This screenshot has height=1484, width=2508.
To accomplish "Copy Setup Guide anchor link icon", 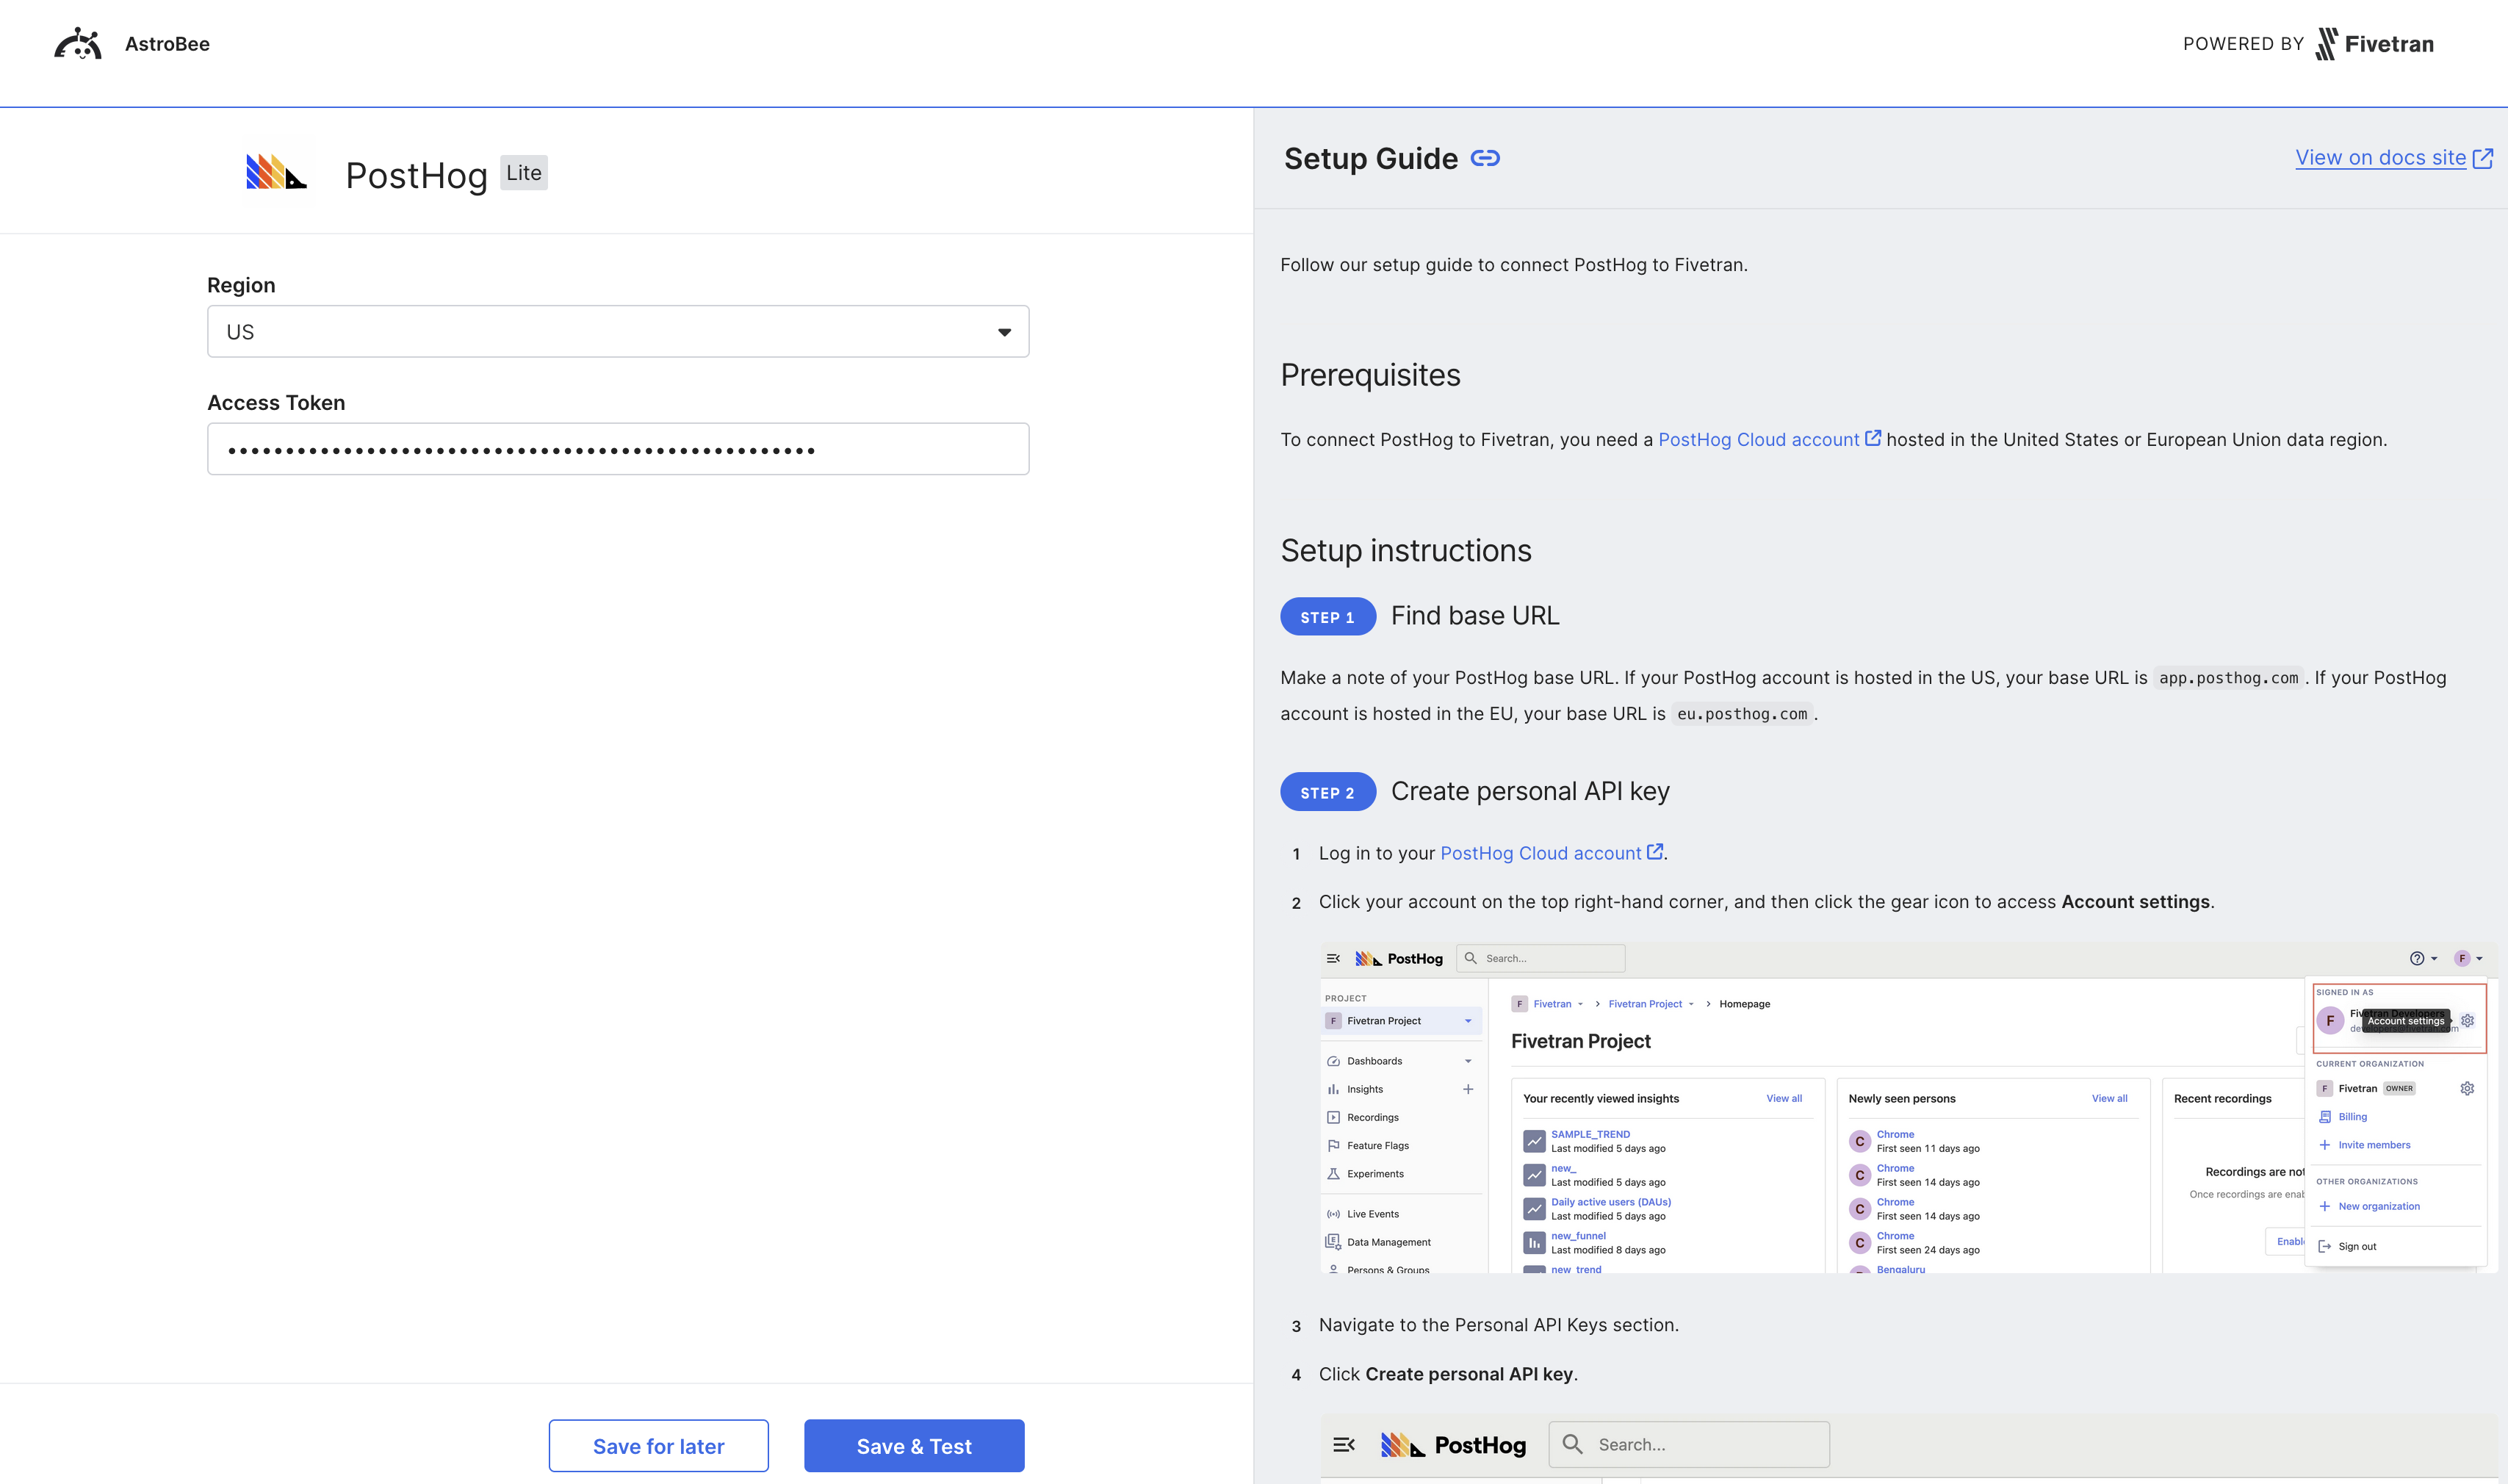I will pos(1485,159).
